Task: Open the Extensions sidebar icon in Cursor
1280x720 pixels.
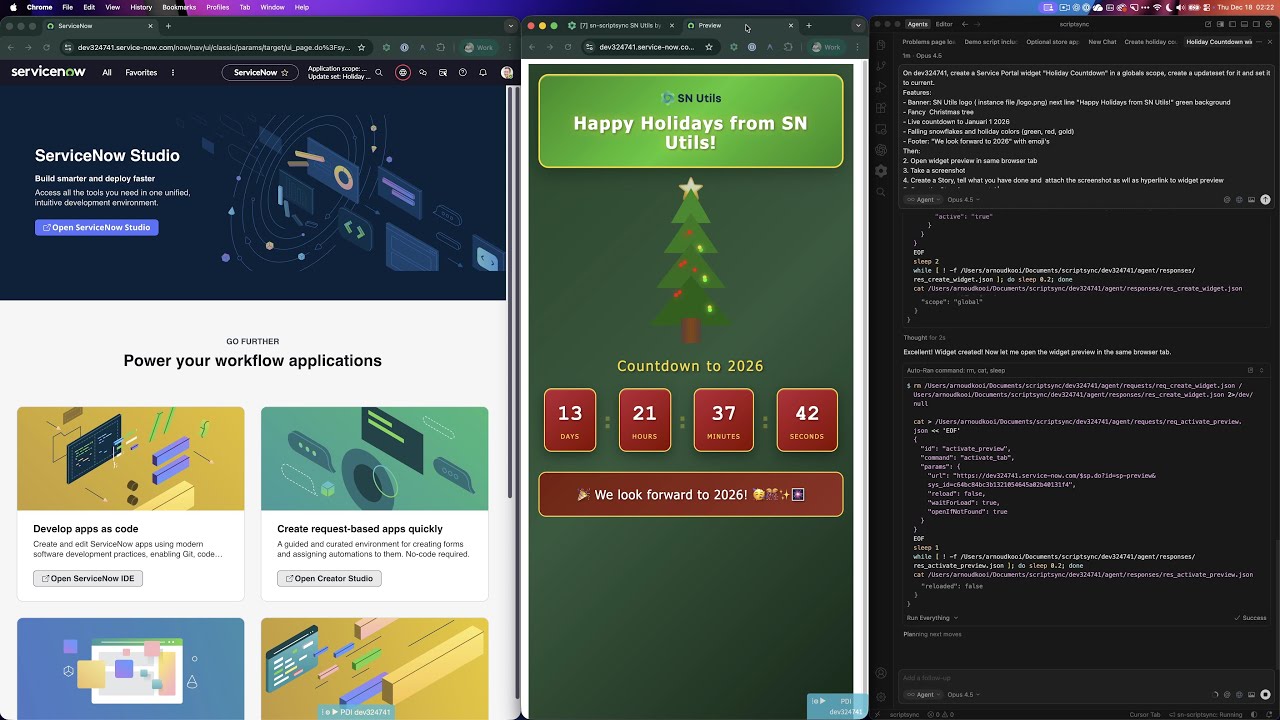Action: coord(881,108)
